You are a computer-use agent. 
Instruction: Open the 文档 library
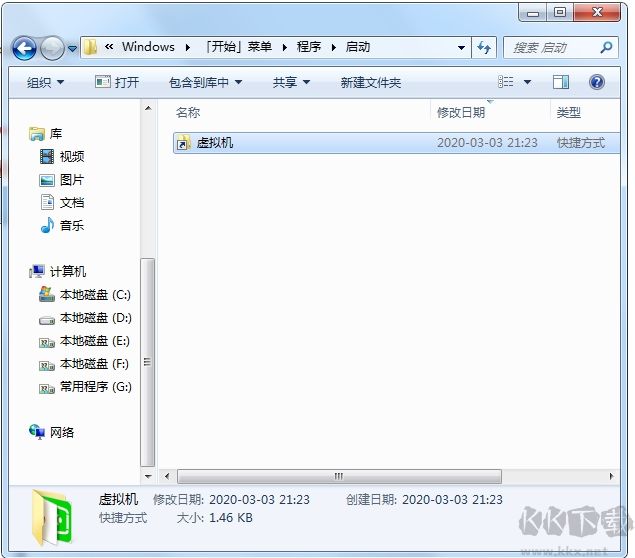pos(72,202)
